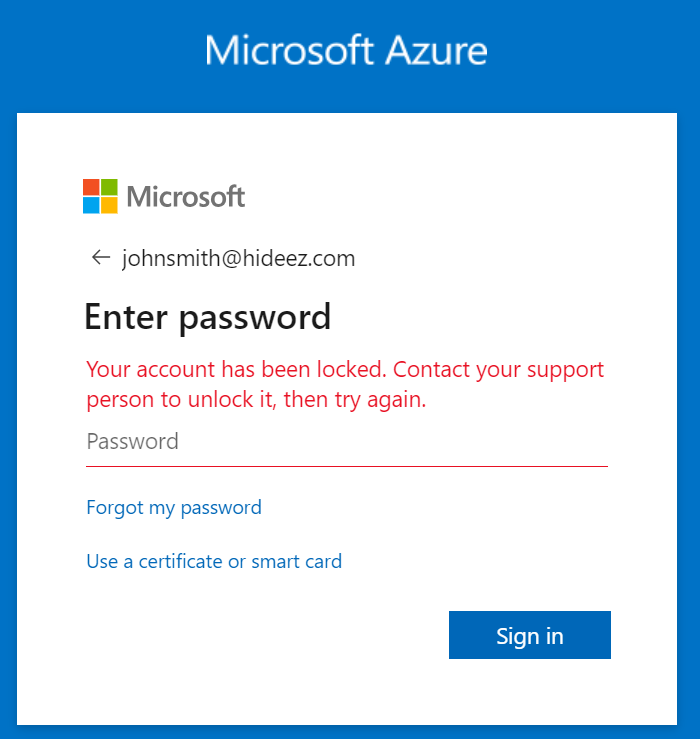The image size is (700, 739).
Task: Click the blue square of the Microsoft logo
Action: (x=91, y=205)
